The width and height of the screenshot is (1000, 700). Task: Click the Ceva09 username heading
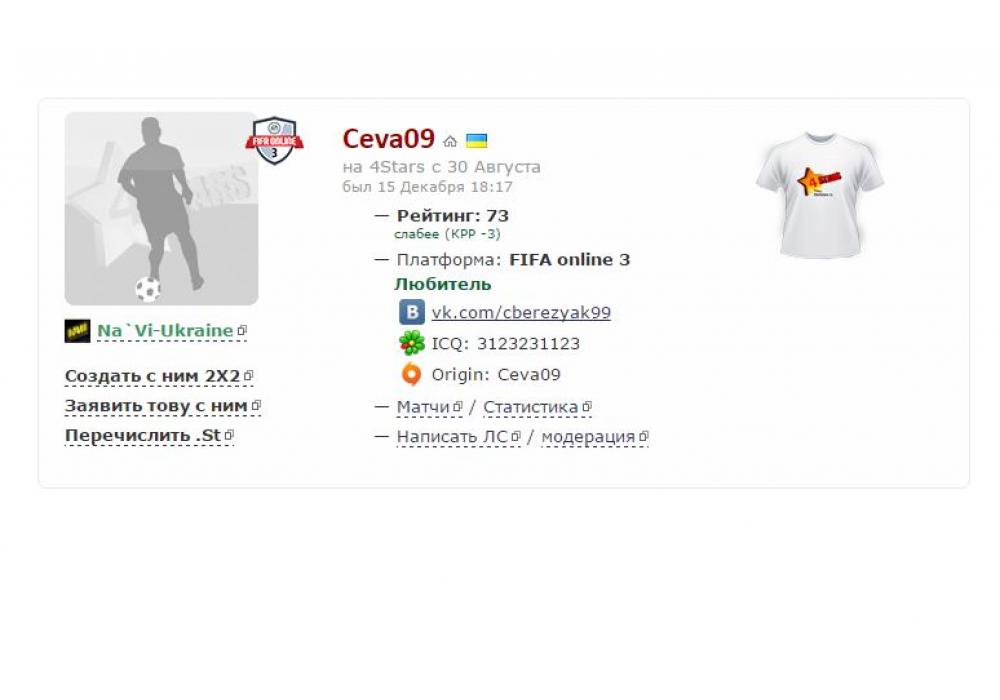pos(388,139)
